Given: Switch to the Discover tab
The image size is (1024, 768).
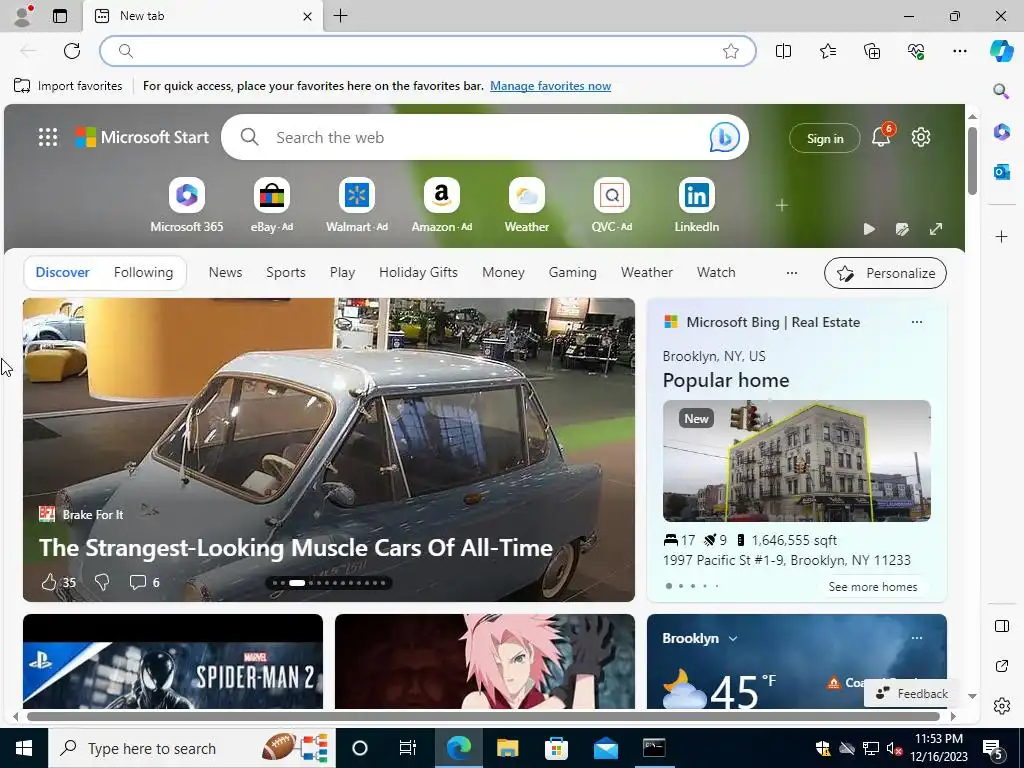Looking at the screenshot, I should (x=63, y=272).
